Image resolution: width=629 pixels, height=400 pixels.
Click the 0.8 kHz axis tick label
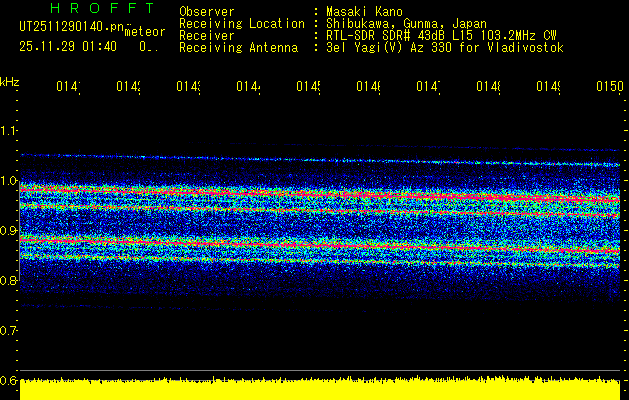pos(9,281)
